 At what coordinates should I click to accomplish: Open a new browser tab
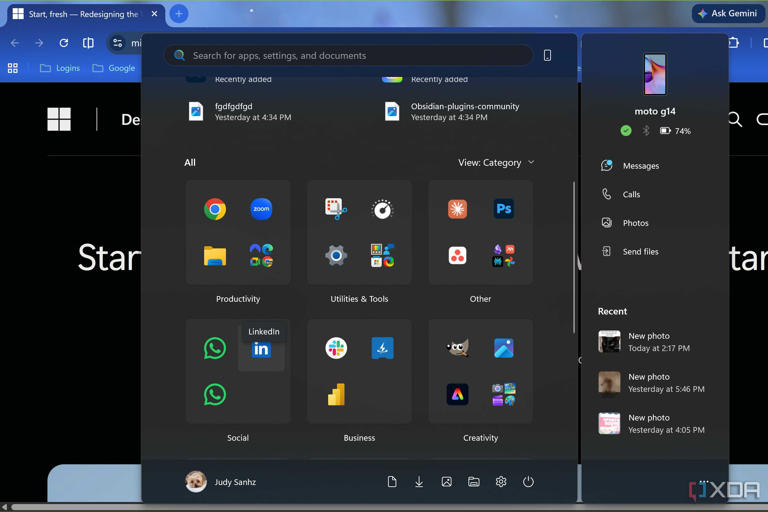[179, 14]
